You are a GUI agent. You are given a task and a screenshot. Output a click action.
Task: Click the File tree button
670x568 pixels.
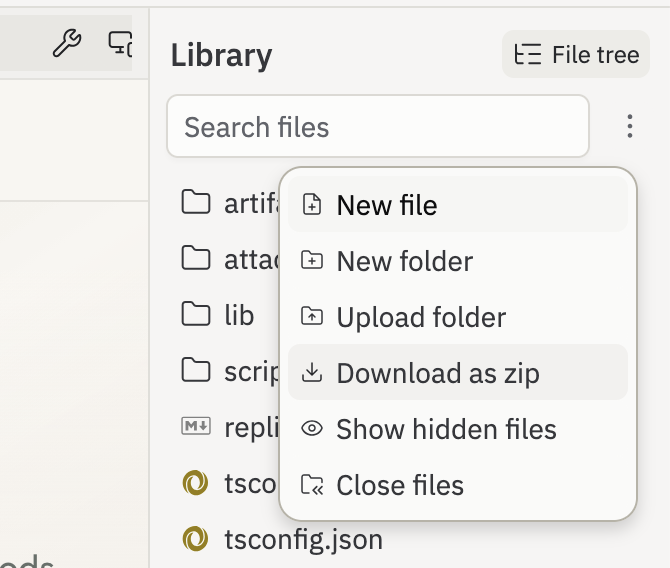pos(576,54)
